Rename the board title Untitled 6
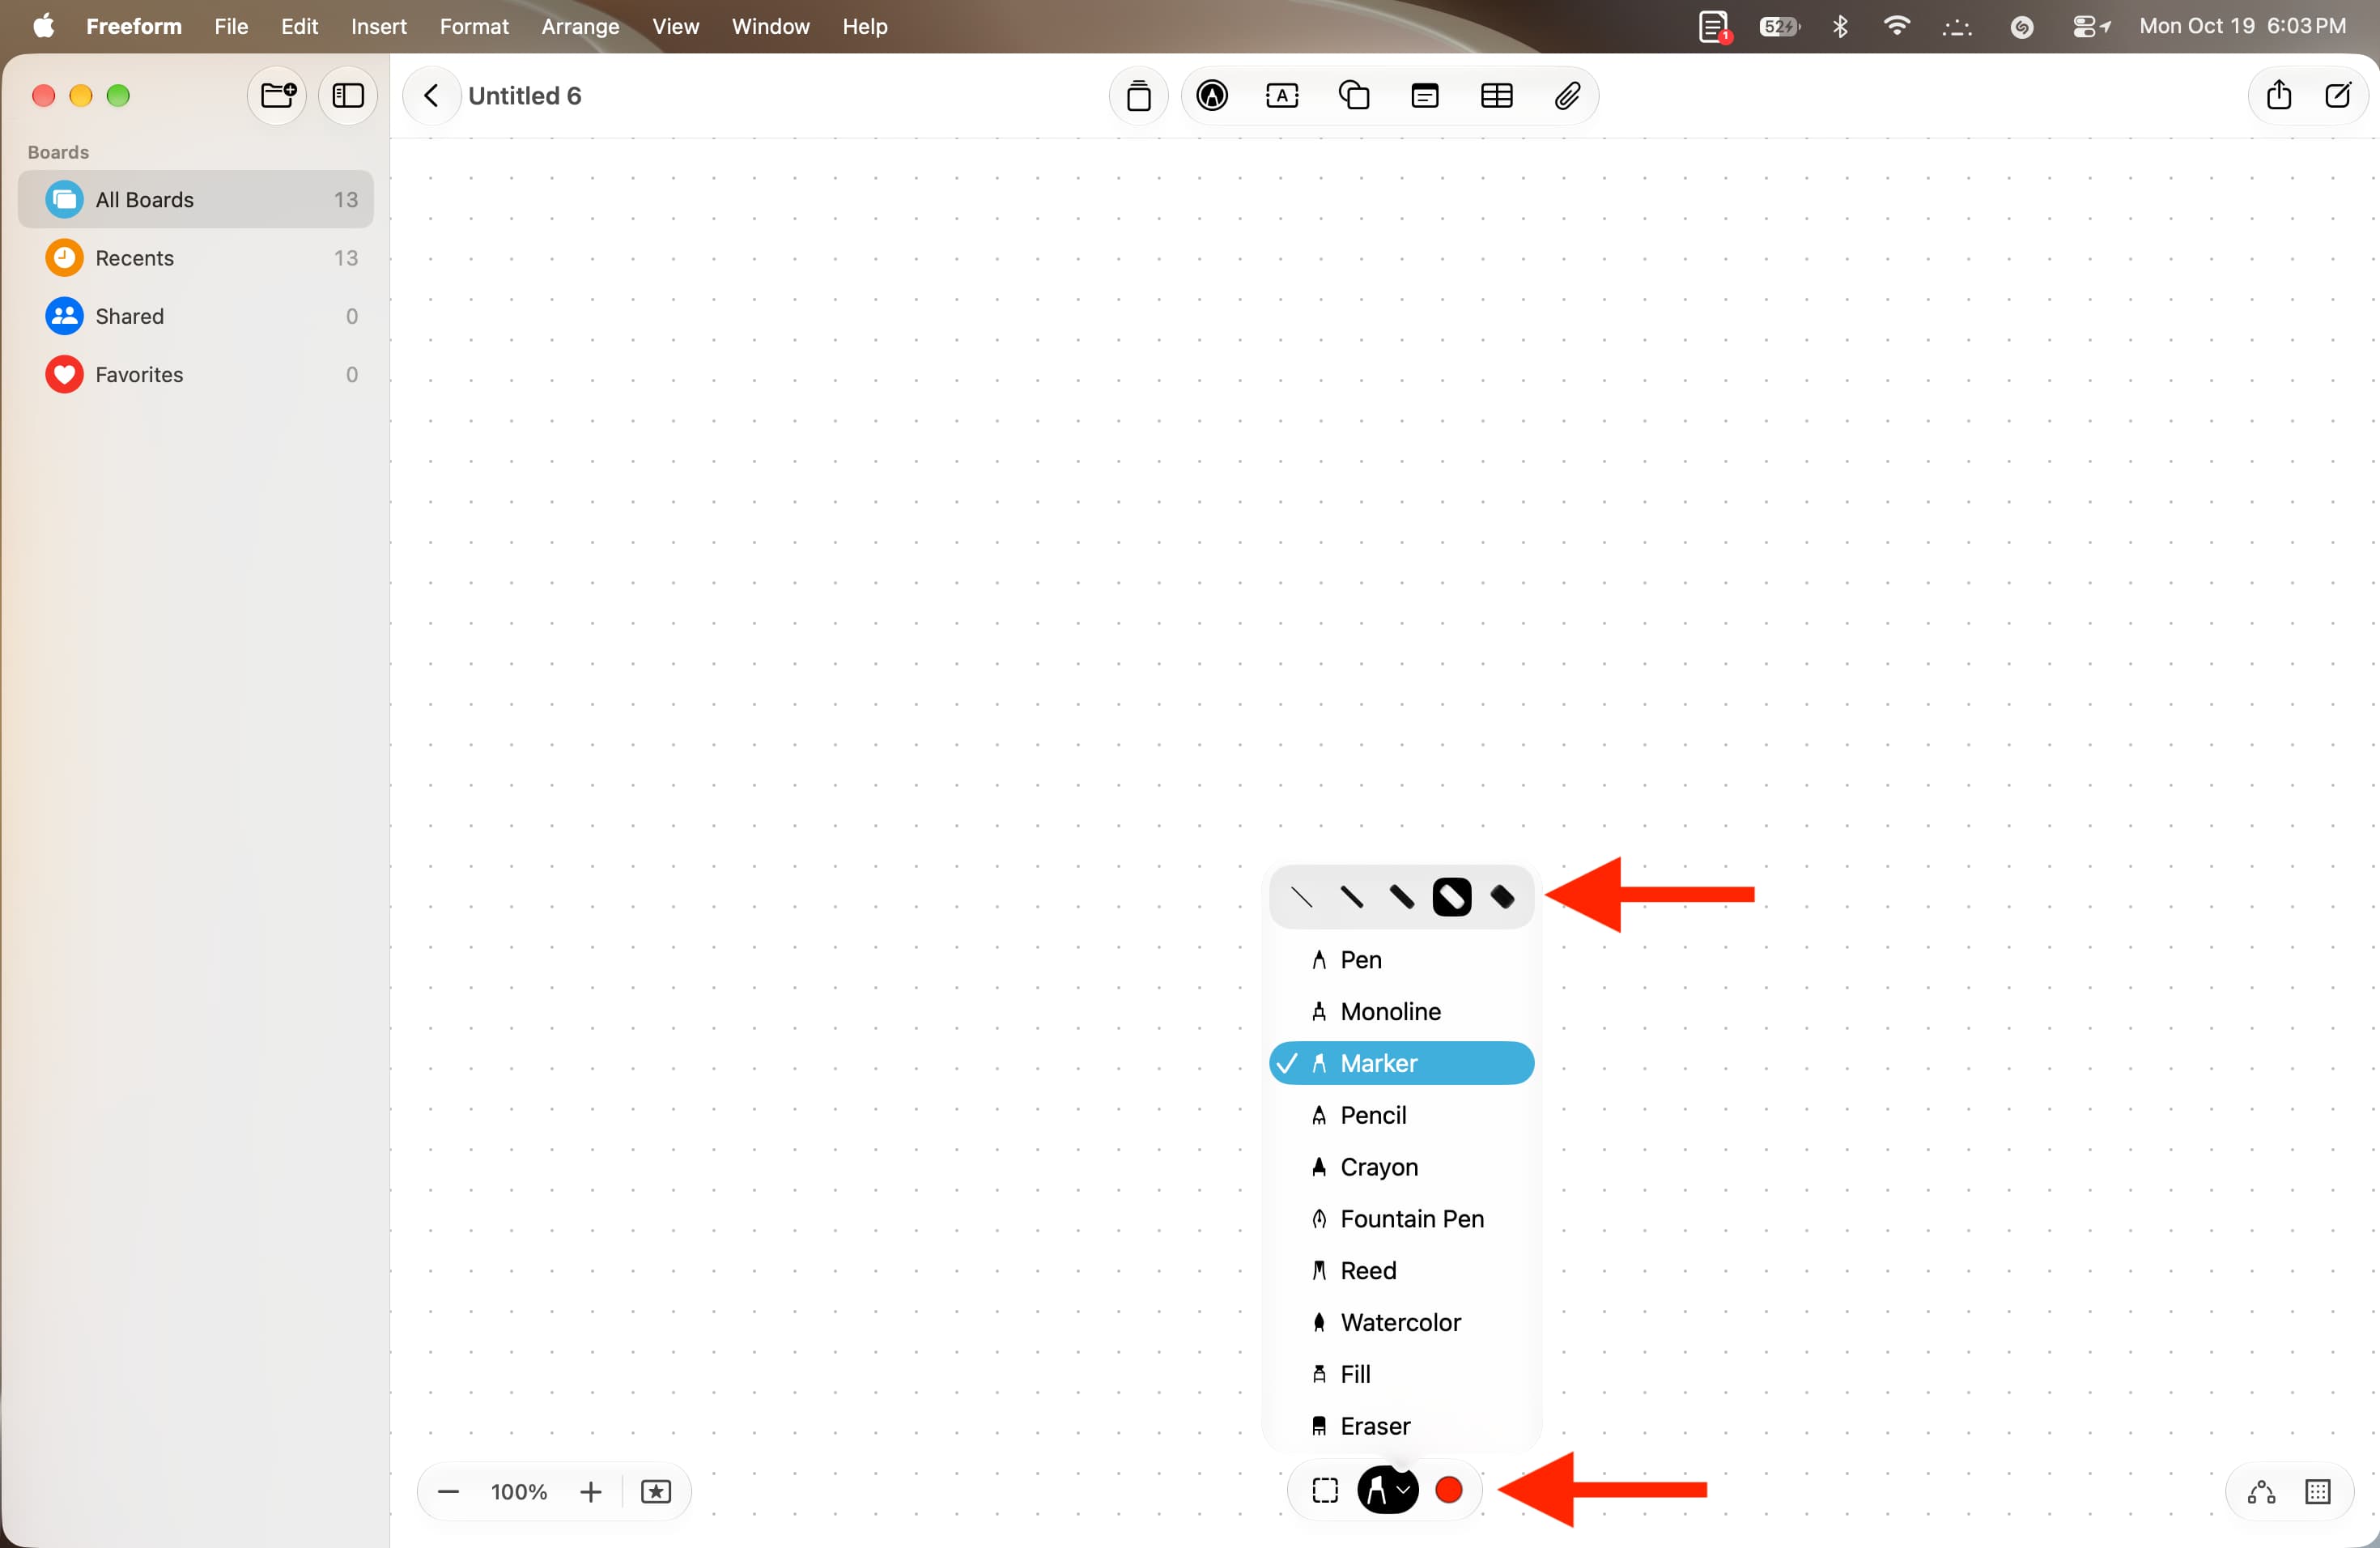 tap(525, 96)
